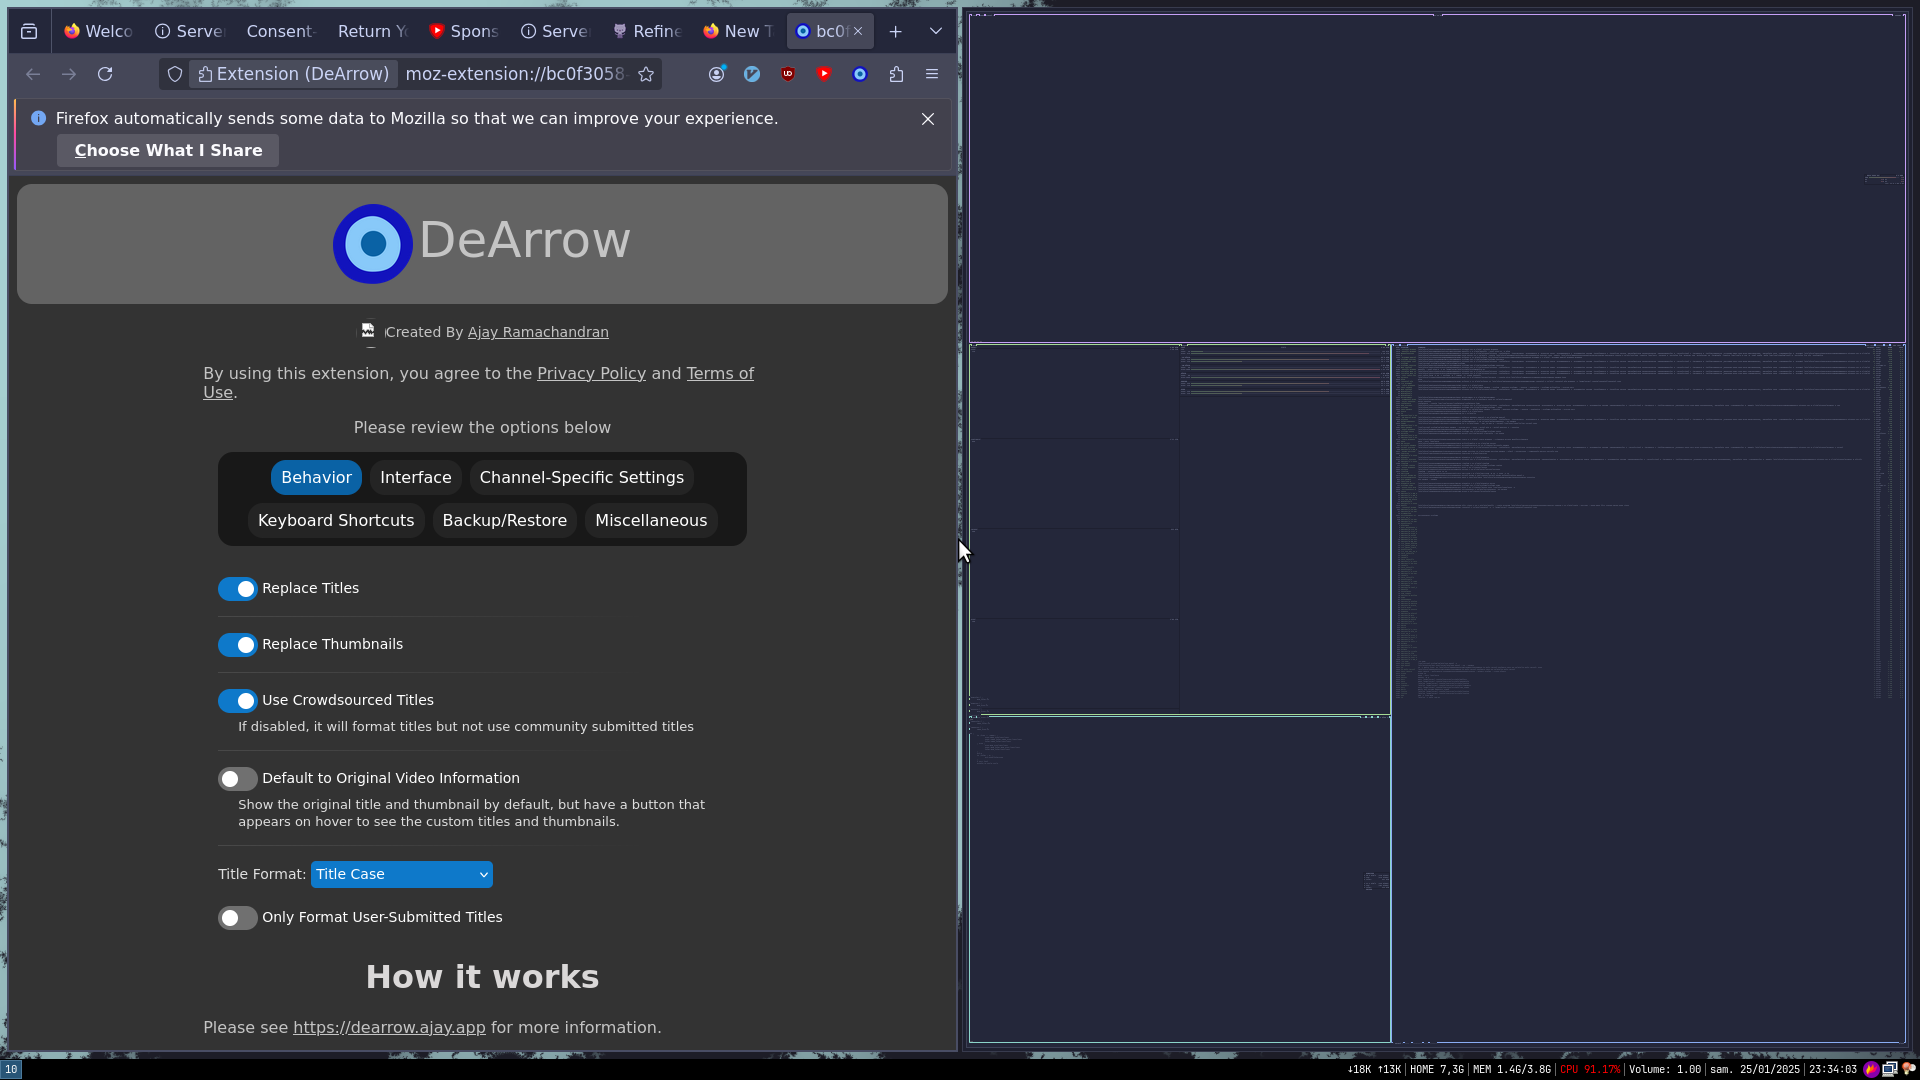The height and width of the screenshot is (1080, 1920).
Task: Click the MEM 1.4G/3.8G status entry
Action: (1511, 1069)
